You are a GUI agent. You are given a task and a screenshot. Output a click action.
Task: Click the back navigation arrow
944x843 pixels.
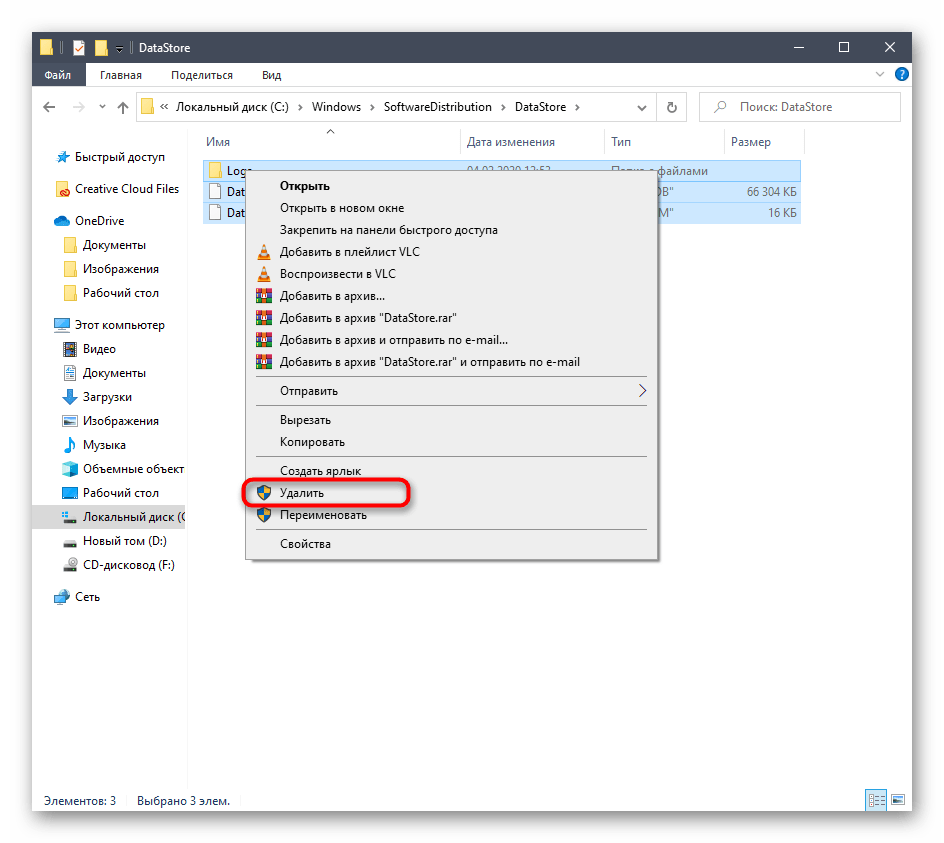(50, 107)
